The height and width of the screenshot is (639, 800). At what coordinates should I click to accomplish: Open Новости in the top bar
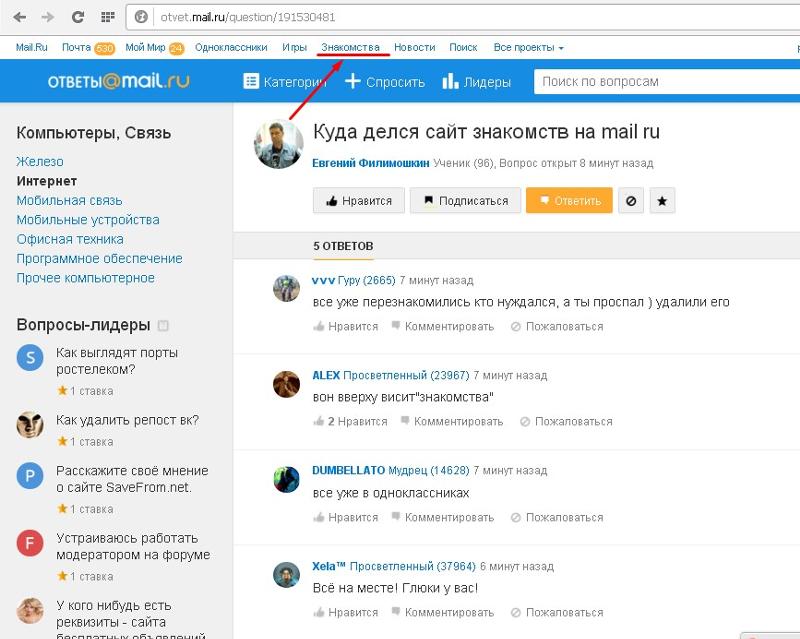click(415, 47)
